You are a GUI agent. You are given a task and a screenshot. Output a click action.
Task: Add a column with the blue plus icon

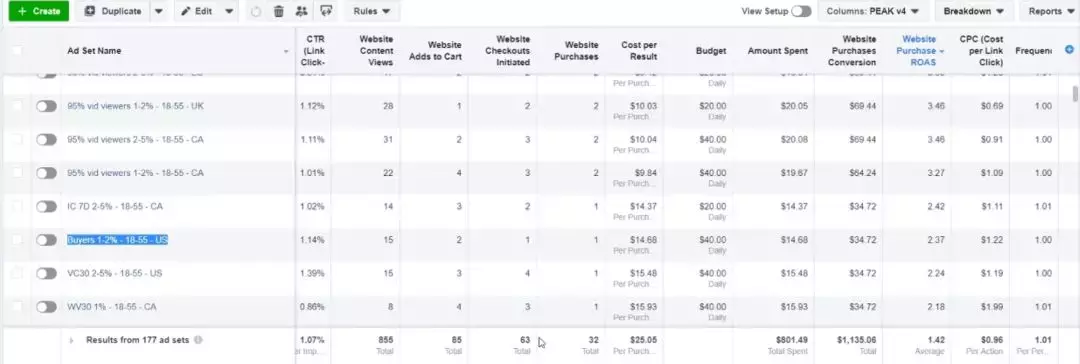(1070, 50)
